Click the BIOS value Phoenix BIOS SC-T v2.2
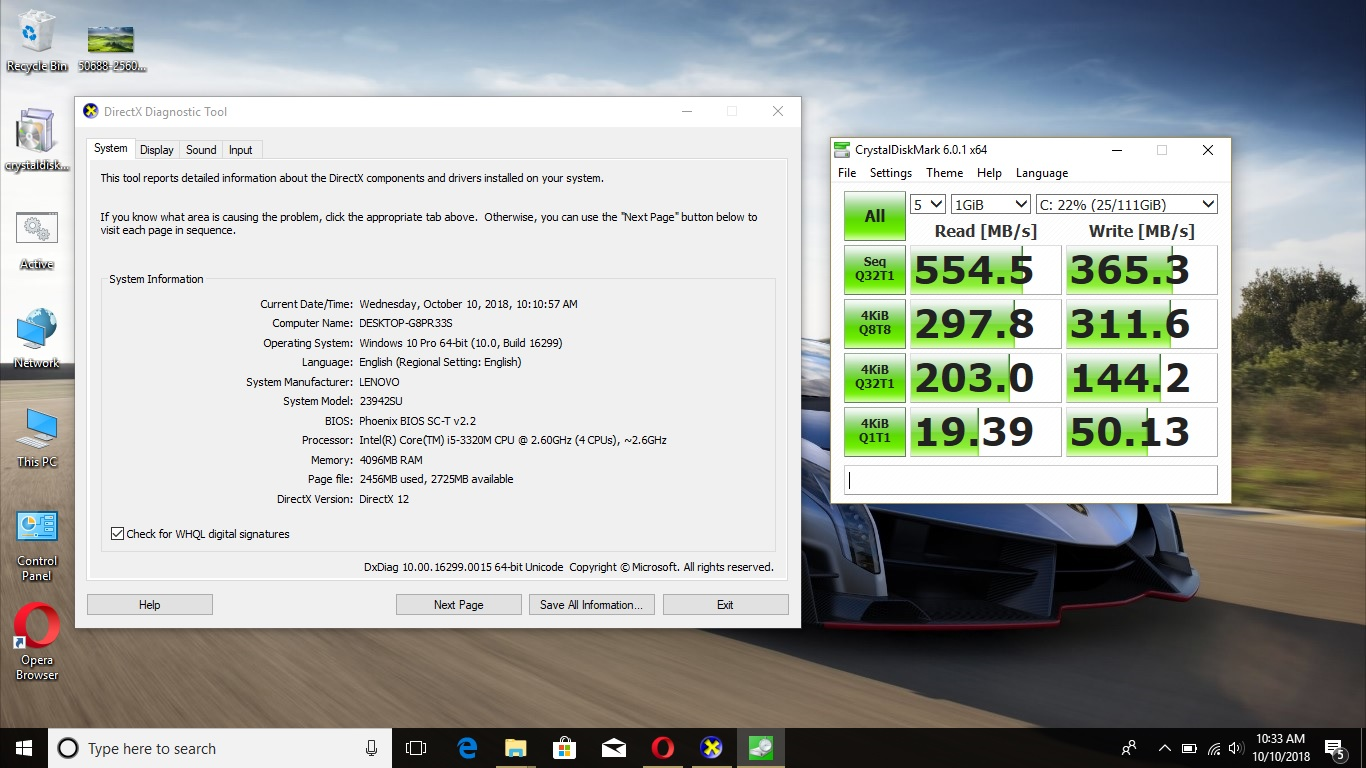 420,421
